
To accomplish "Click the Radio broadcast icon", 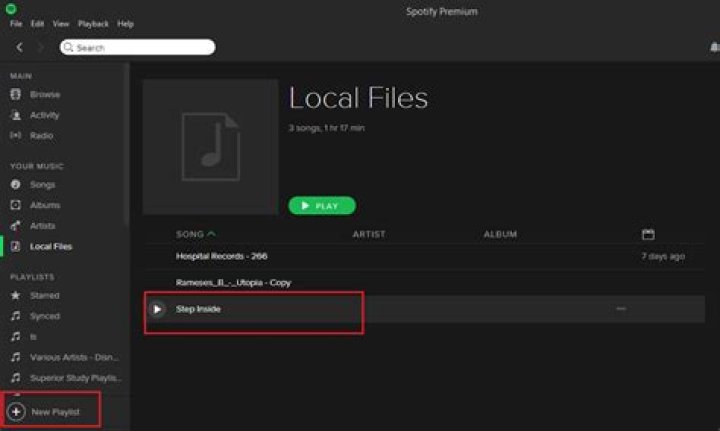I will (16, 136).
